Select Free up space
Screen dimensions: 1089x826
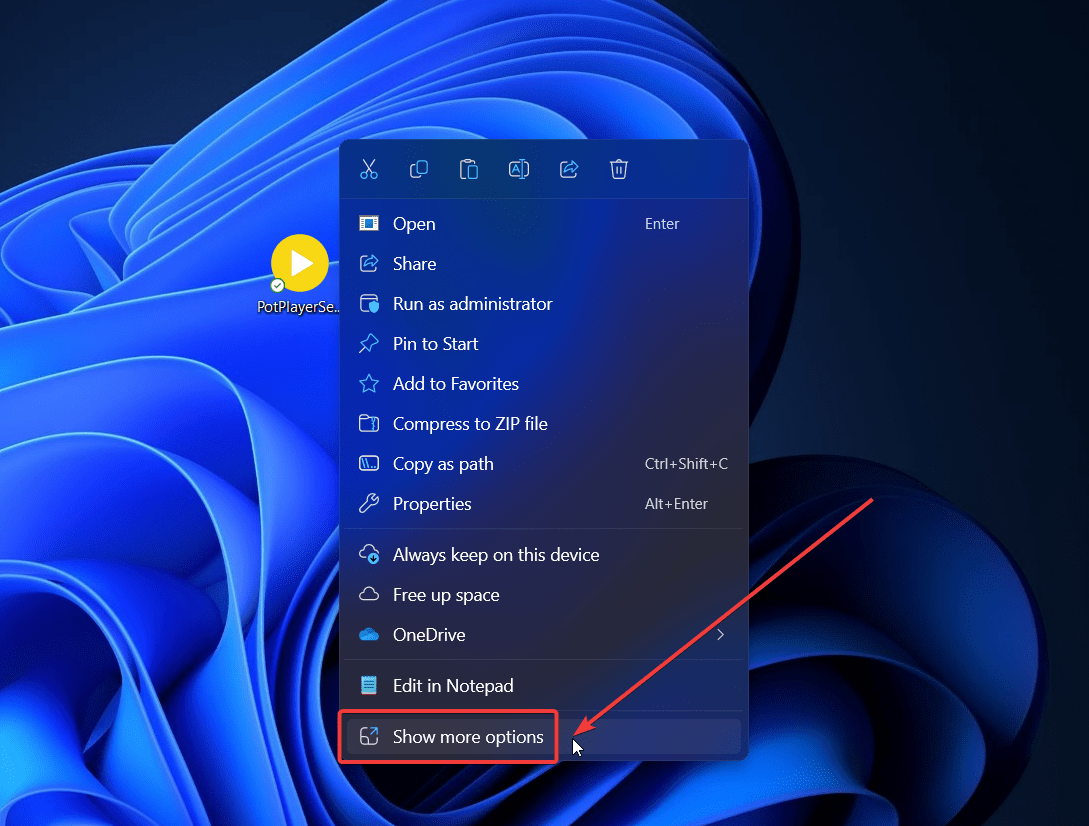tap(447, 594)
